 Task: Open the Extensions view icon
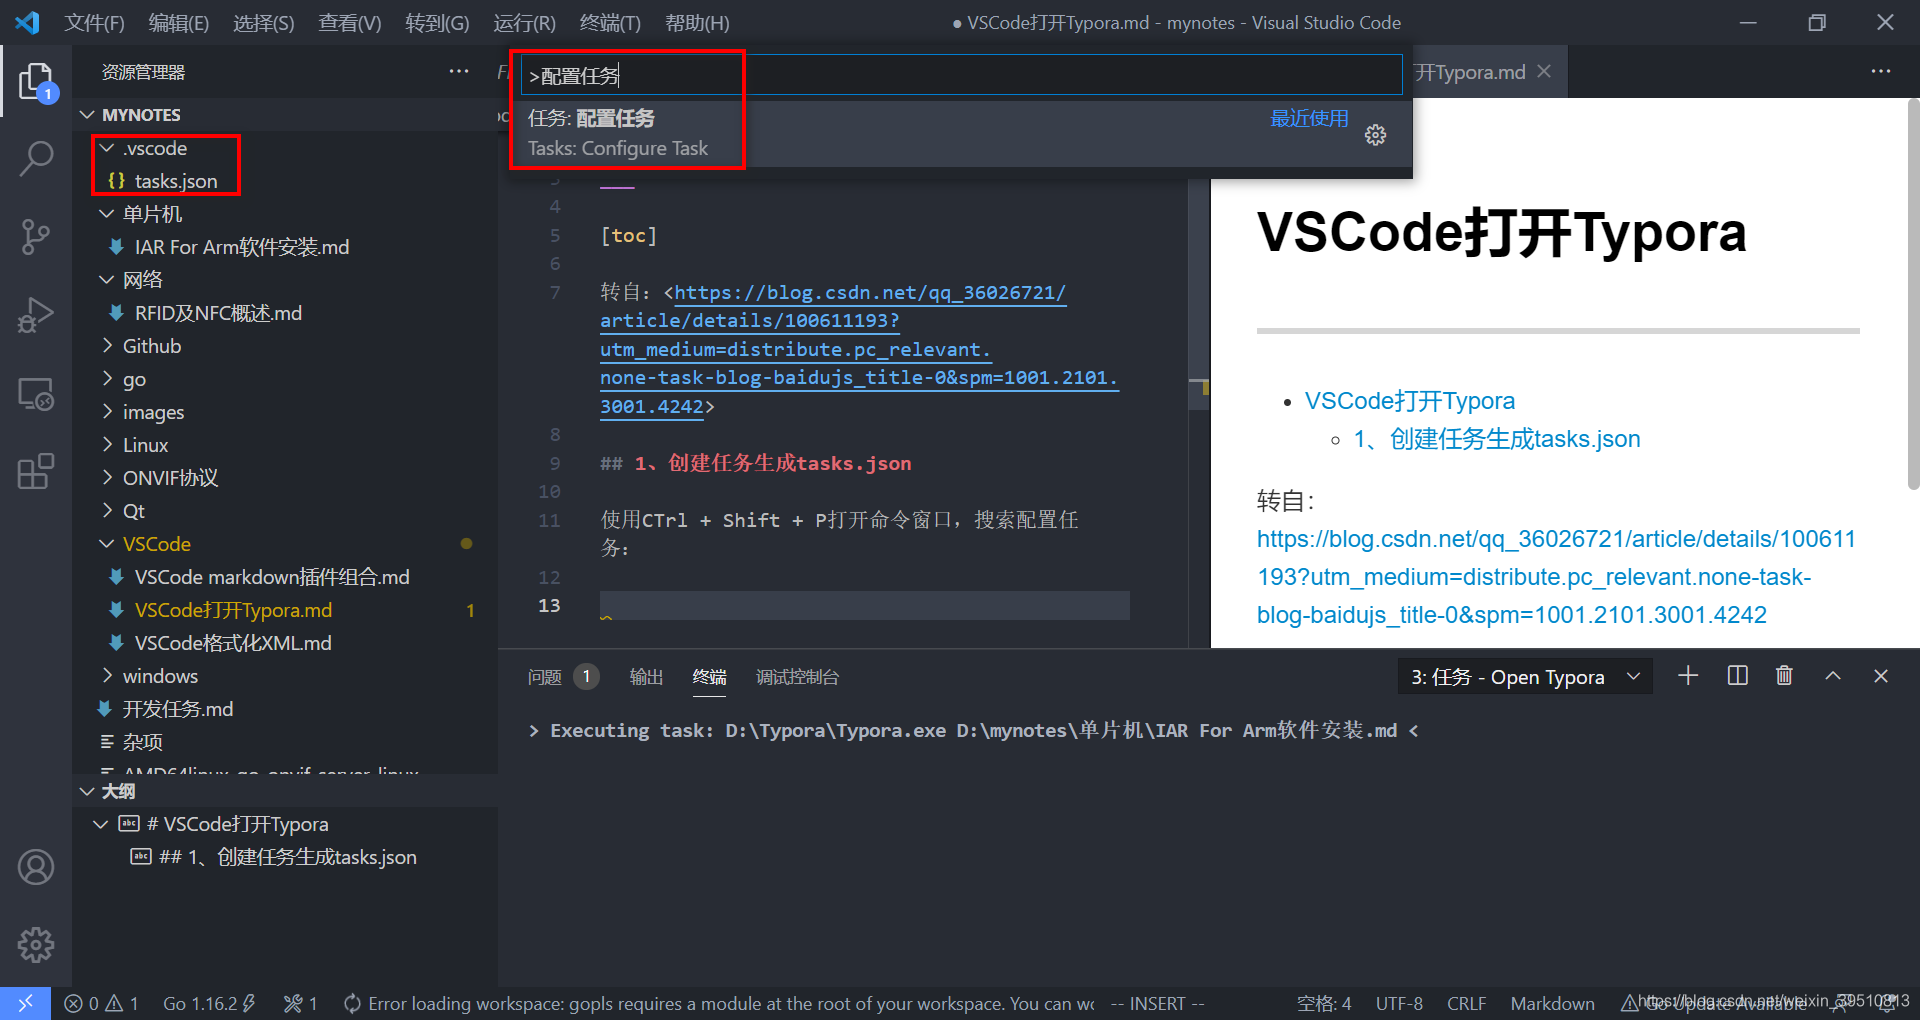click(36, 471)
